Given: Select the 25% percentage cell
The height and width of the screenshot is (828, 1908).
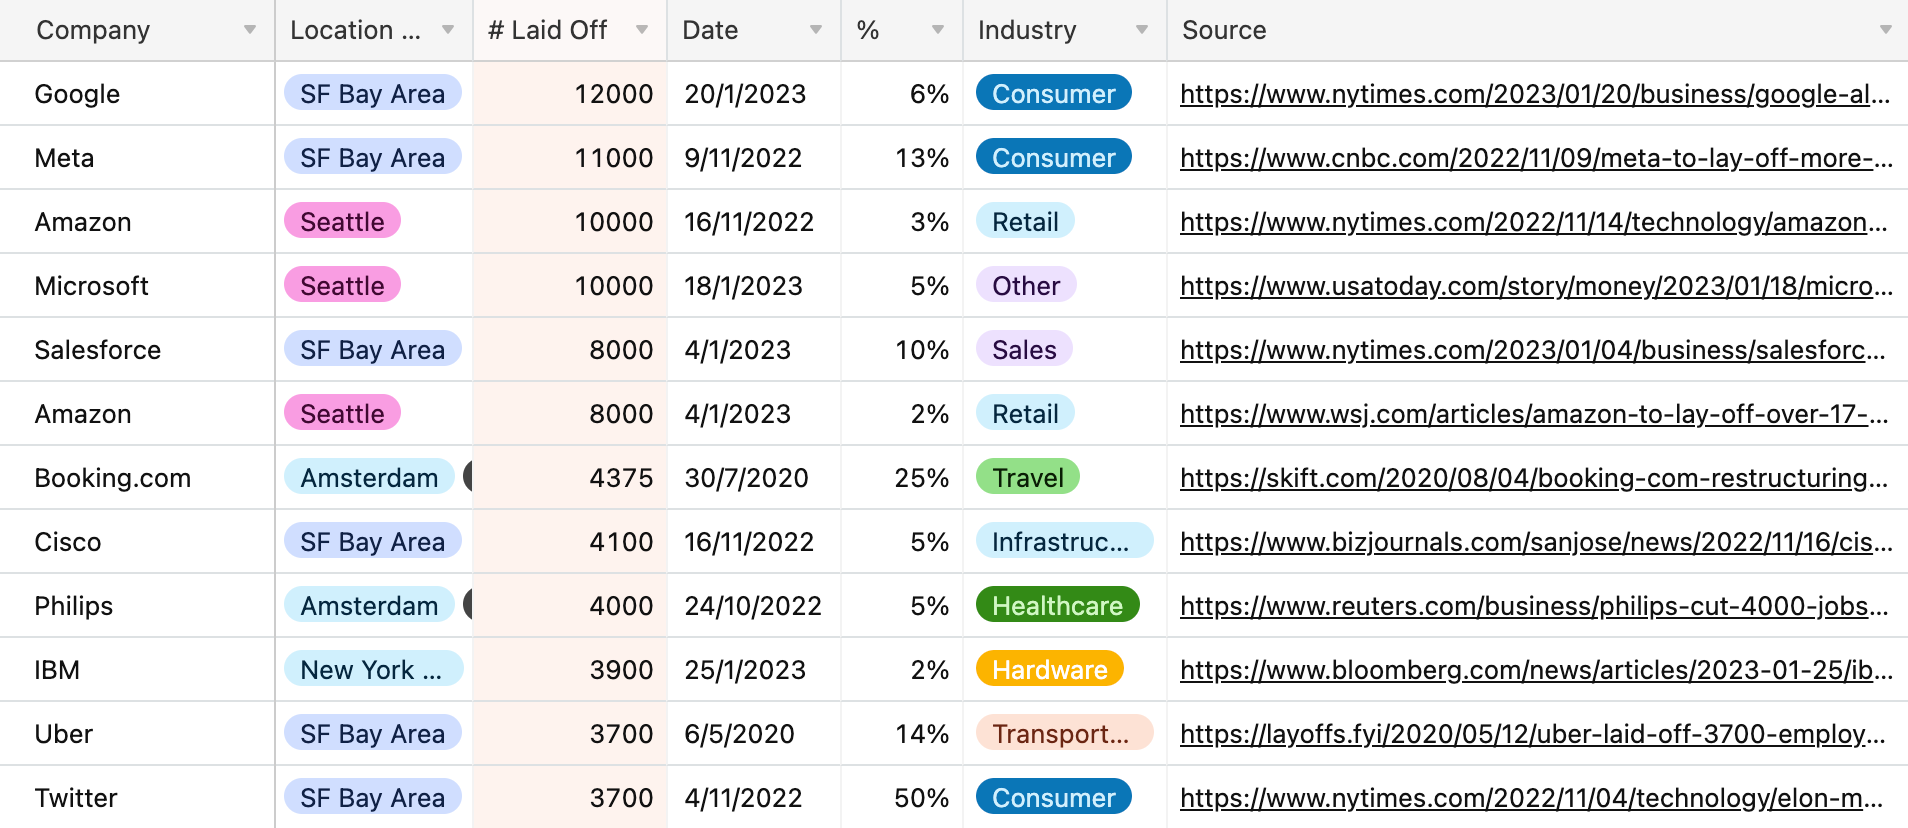Looking at the screenshot, I should (902, 478).
